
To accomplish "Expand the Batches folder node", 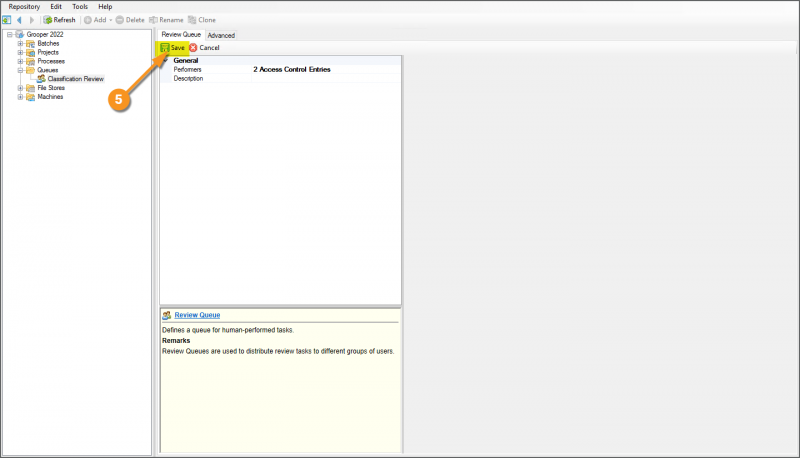I will tap(20, 43).
